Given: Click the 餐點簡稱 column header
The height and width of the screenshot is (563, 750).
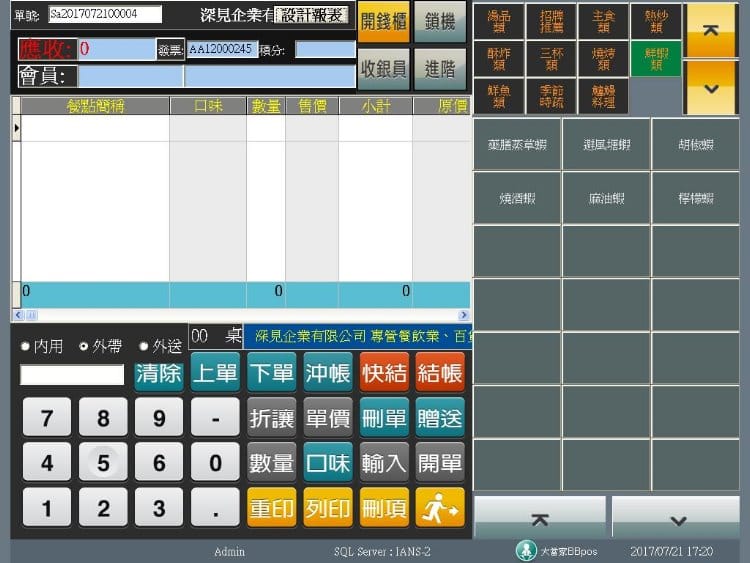Looking at the screenshot, I should pos(95,106).
